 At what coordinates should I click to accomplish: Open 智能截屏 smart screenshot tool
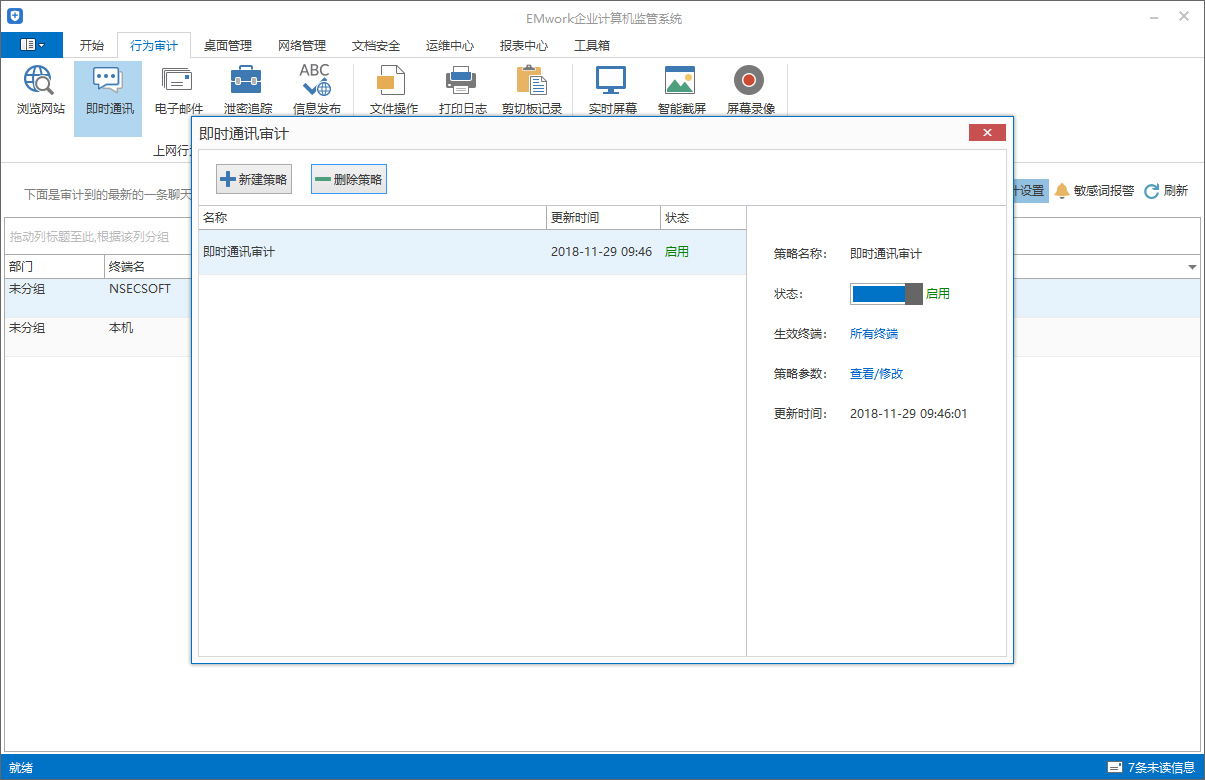coord(681,90)
